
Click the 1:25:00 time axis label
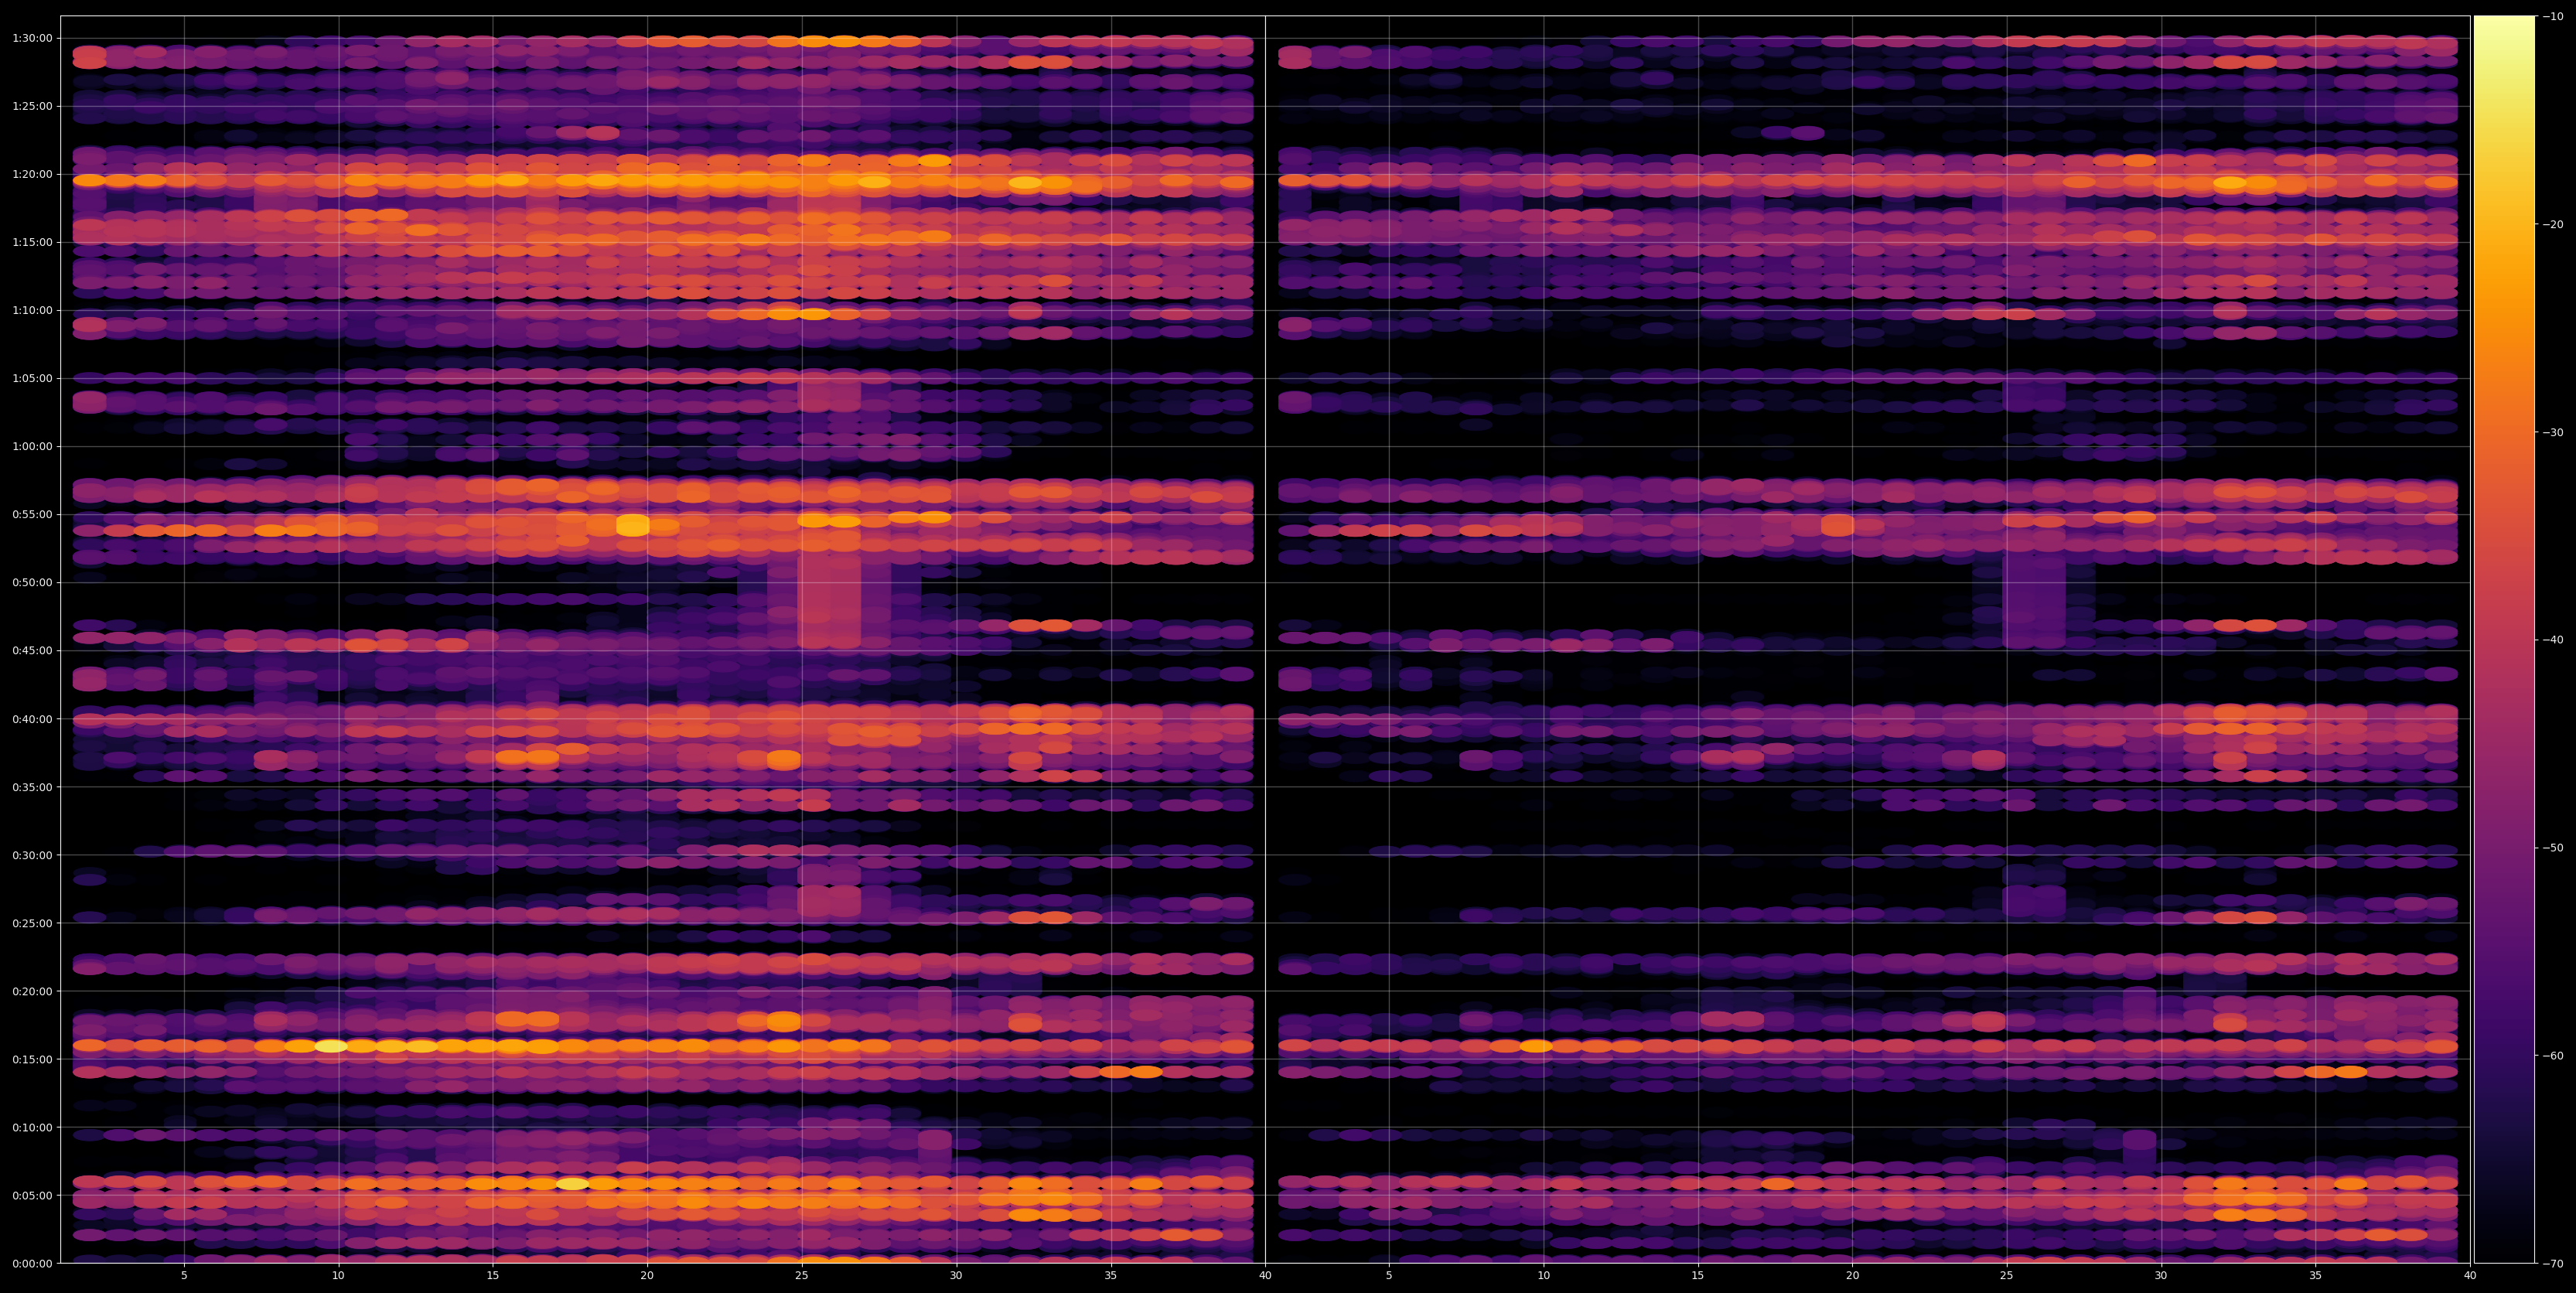click(32, 107)
